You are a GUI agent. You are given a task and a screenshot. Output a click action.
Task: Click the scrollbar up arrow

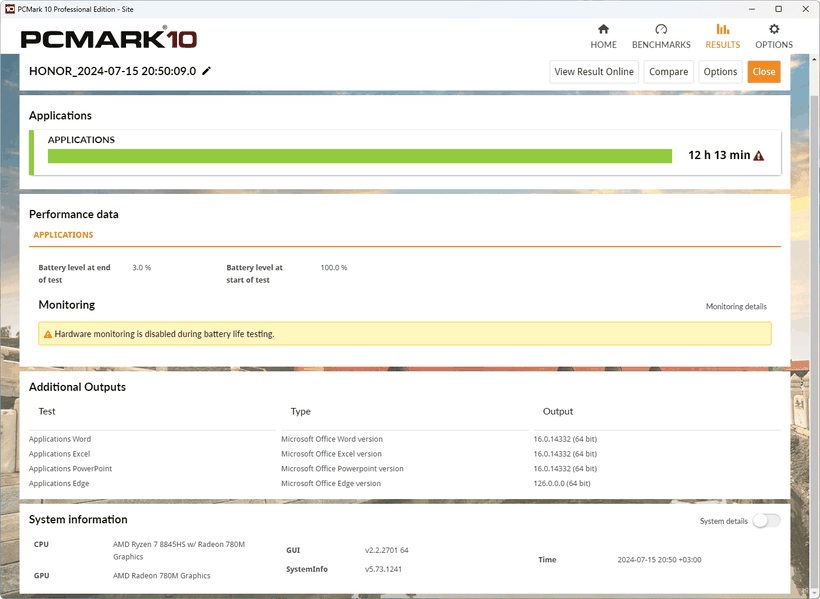point(815,59)
